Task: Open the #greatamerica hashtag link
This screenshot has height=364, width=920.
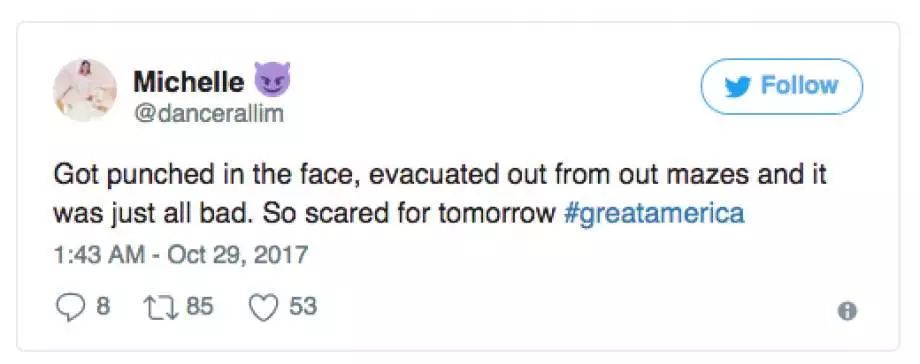Action: point(654,213)
